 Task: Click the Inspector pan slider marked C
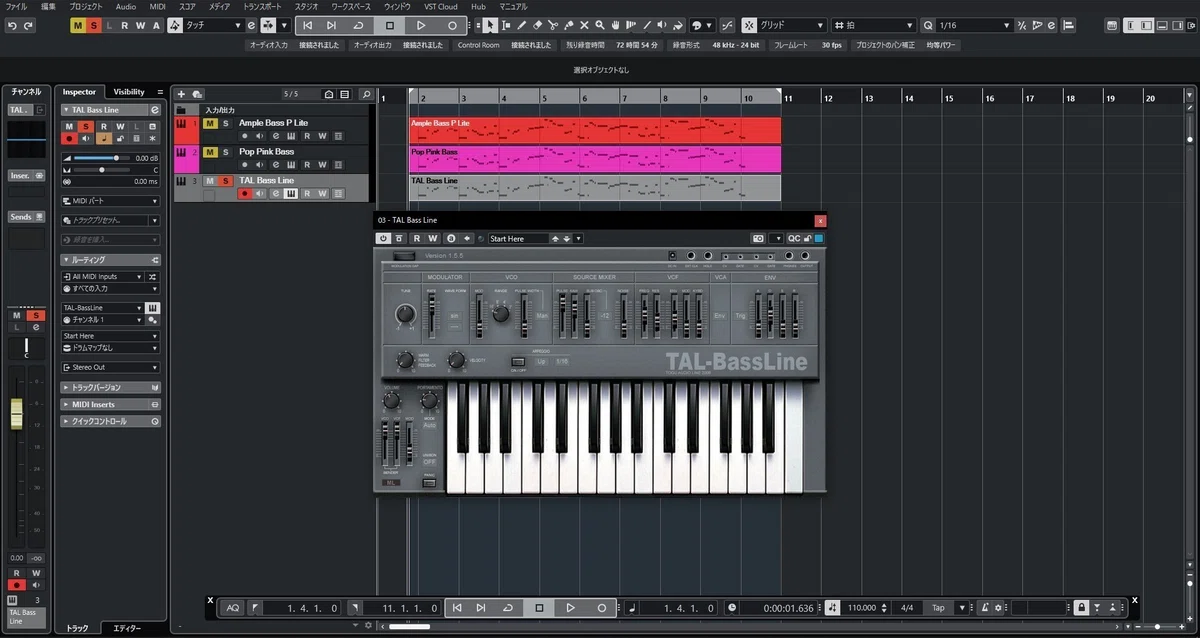click(x=104, y=170)
